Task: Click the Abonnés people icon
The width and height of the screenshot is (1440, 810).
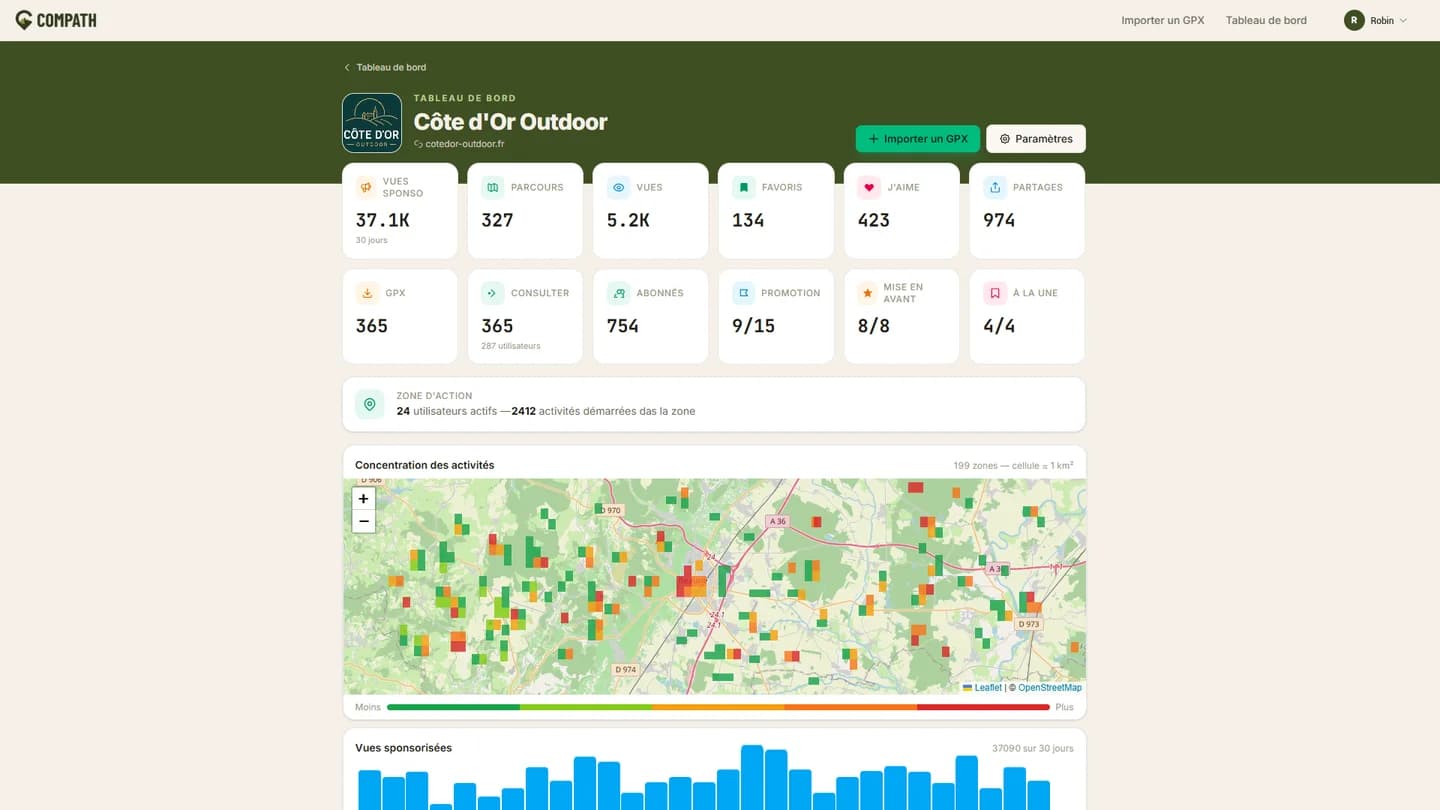Action: pos(618,293)
